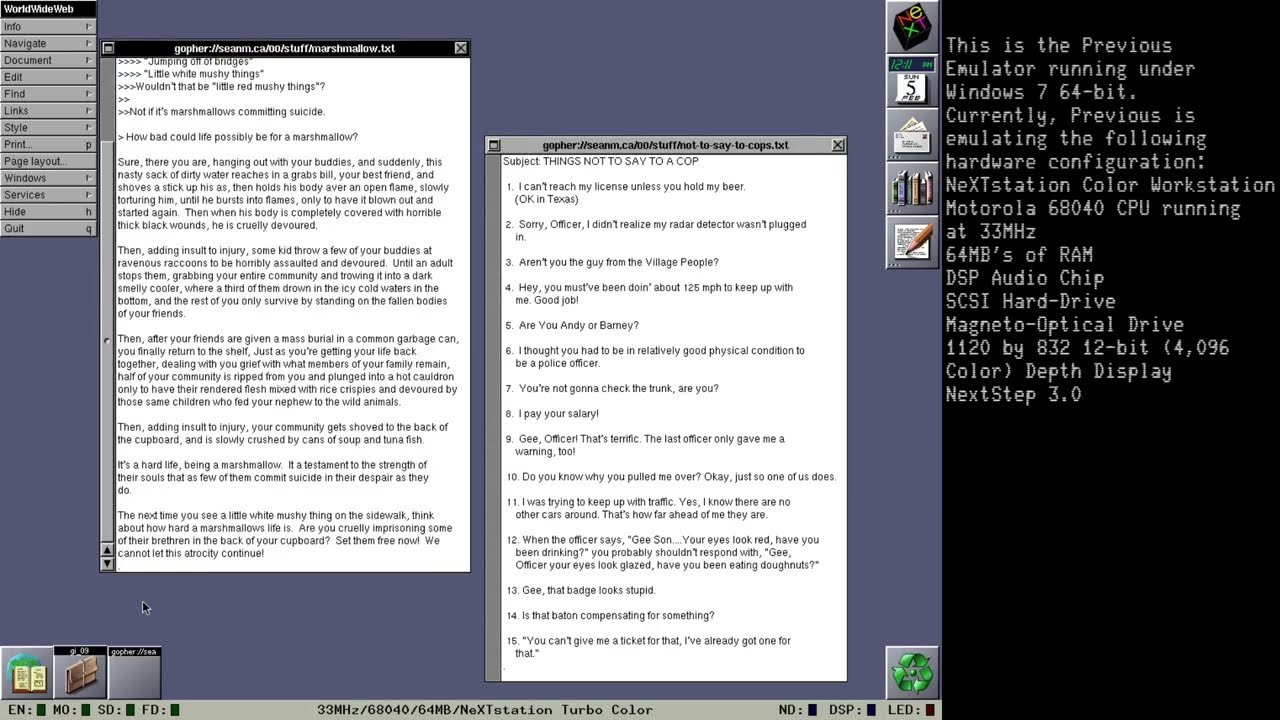Click the DSP status indicator light
The height and width of the screenshot is (720, 1280).
[x=871, y=710]
